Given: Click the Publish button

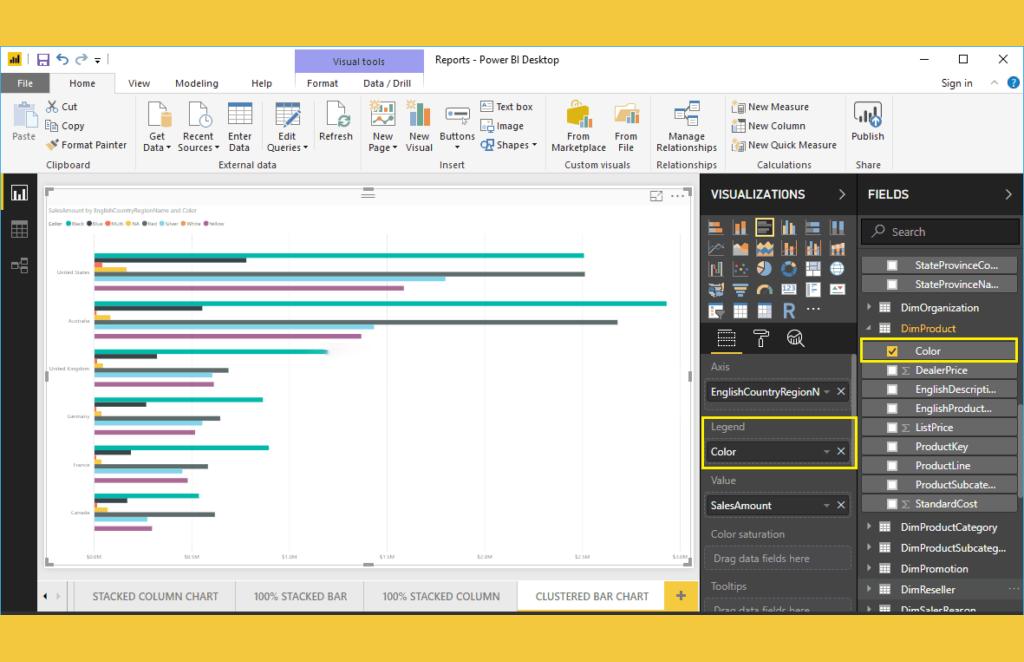Looking at the screenshot, I should click(867, 122).
